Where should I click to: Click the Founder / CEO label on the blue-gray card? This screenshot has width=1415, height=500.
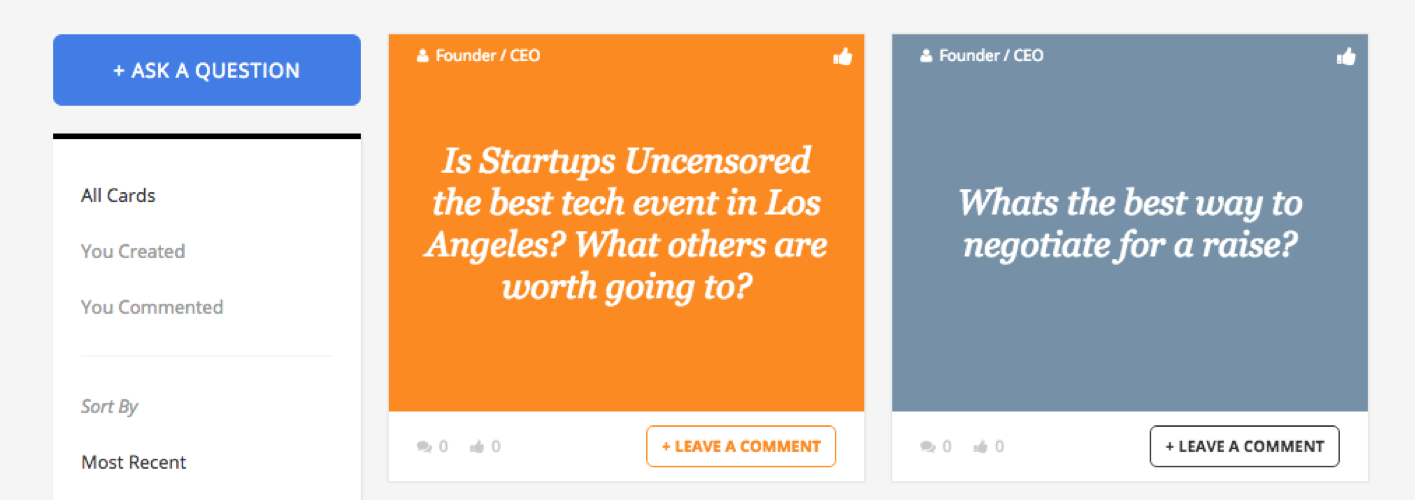(991, 56)
